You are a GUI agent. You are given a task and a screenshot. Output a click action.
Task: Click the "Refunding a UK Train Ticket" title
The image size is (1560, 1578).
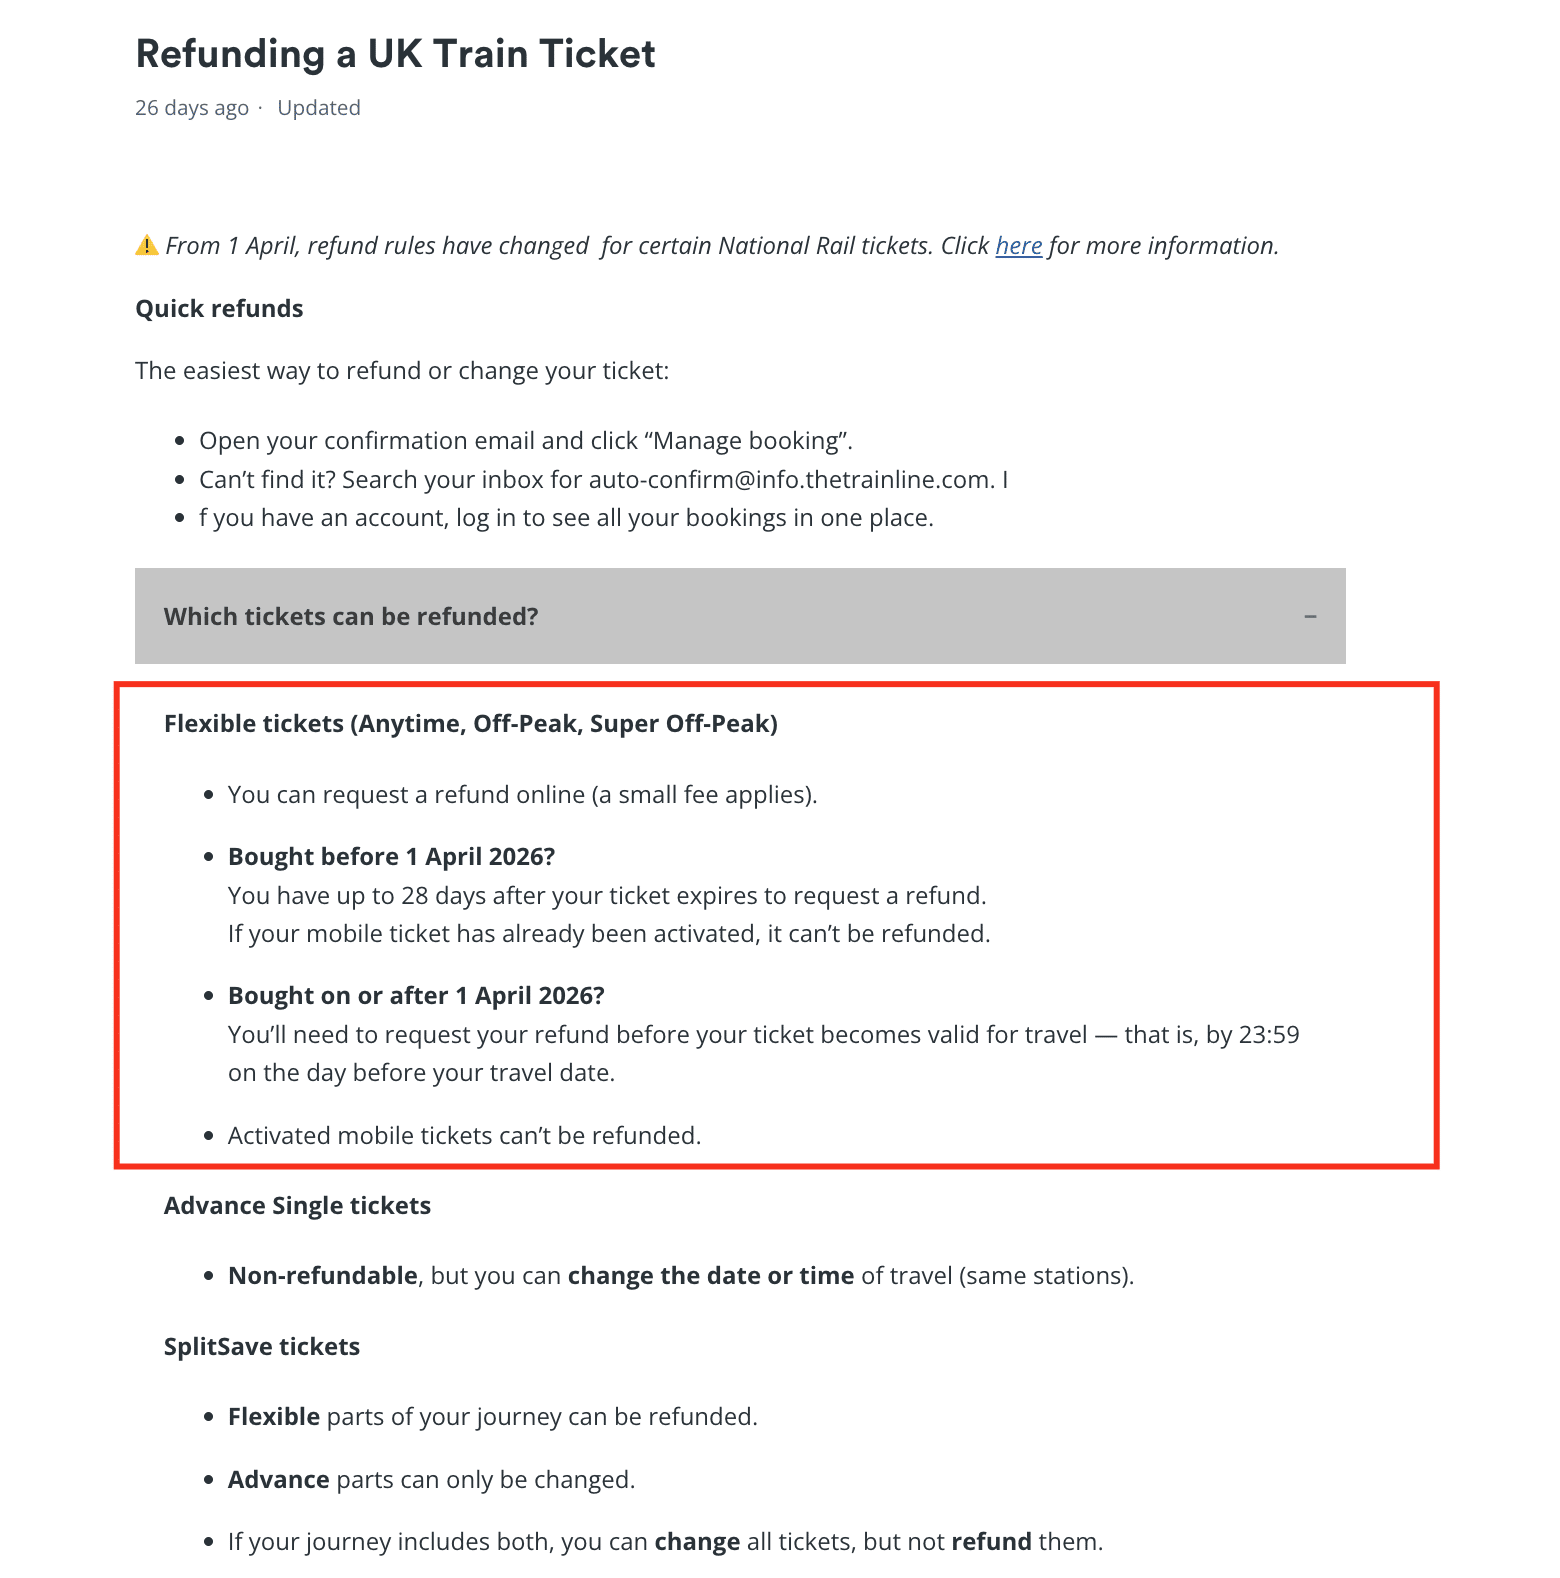pos(395,54)
